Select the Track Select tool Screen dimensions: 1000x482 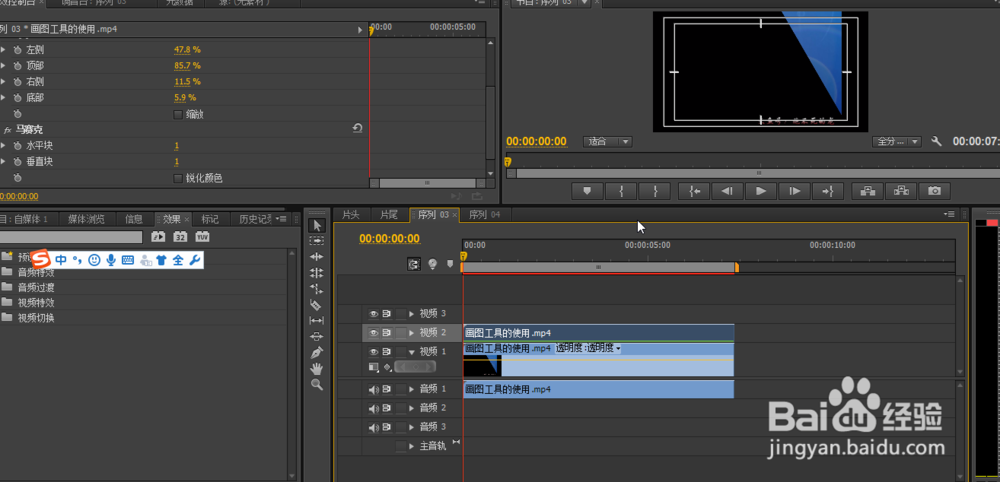tap(317, 241)
